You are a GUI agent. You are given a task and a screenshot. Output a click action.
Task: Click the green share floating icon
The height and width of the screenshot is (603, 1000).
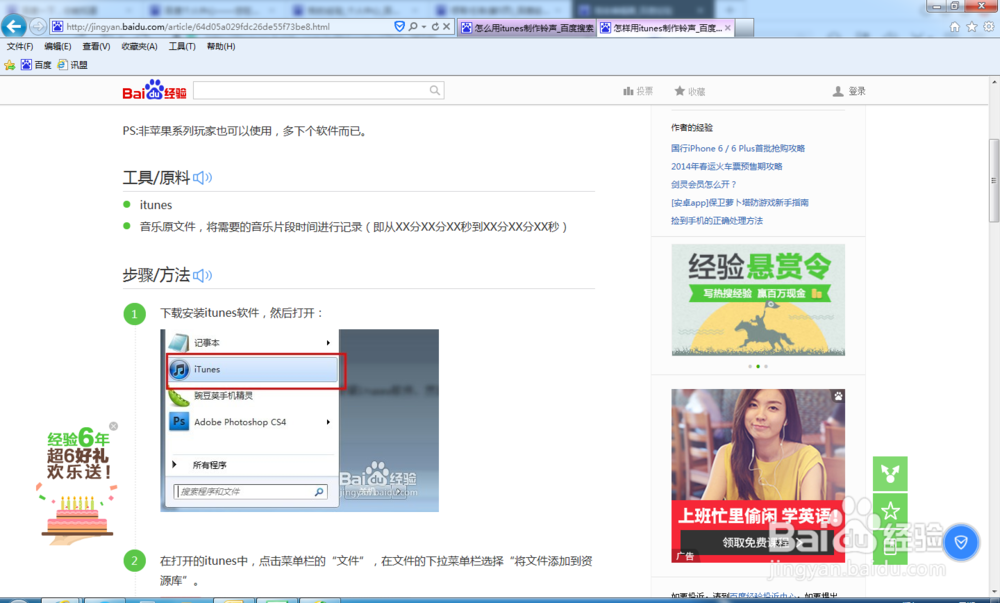tap(890, 474)
